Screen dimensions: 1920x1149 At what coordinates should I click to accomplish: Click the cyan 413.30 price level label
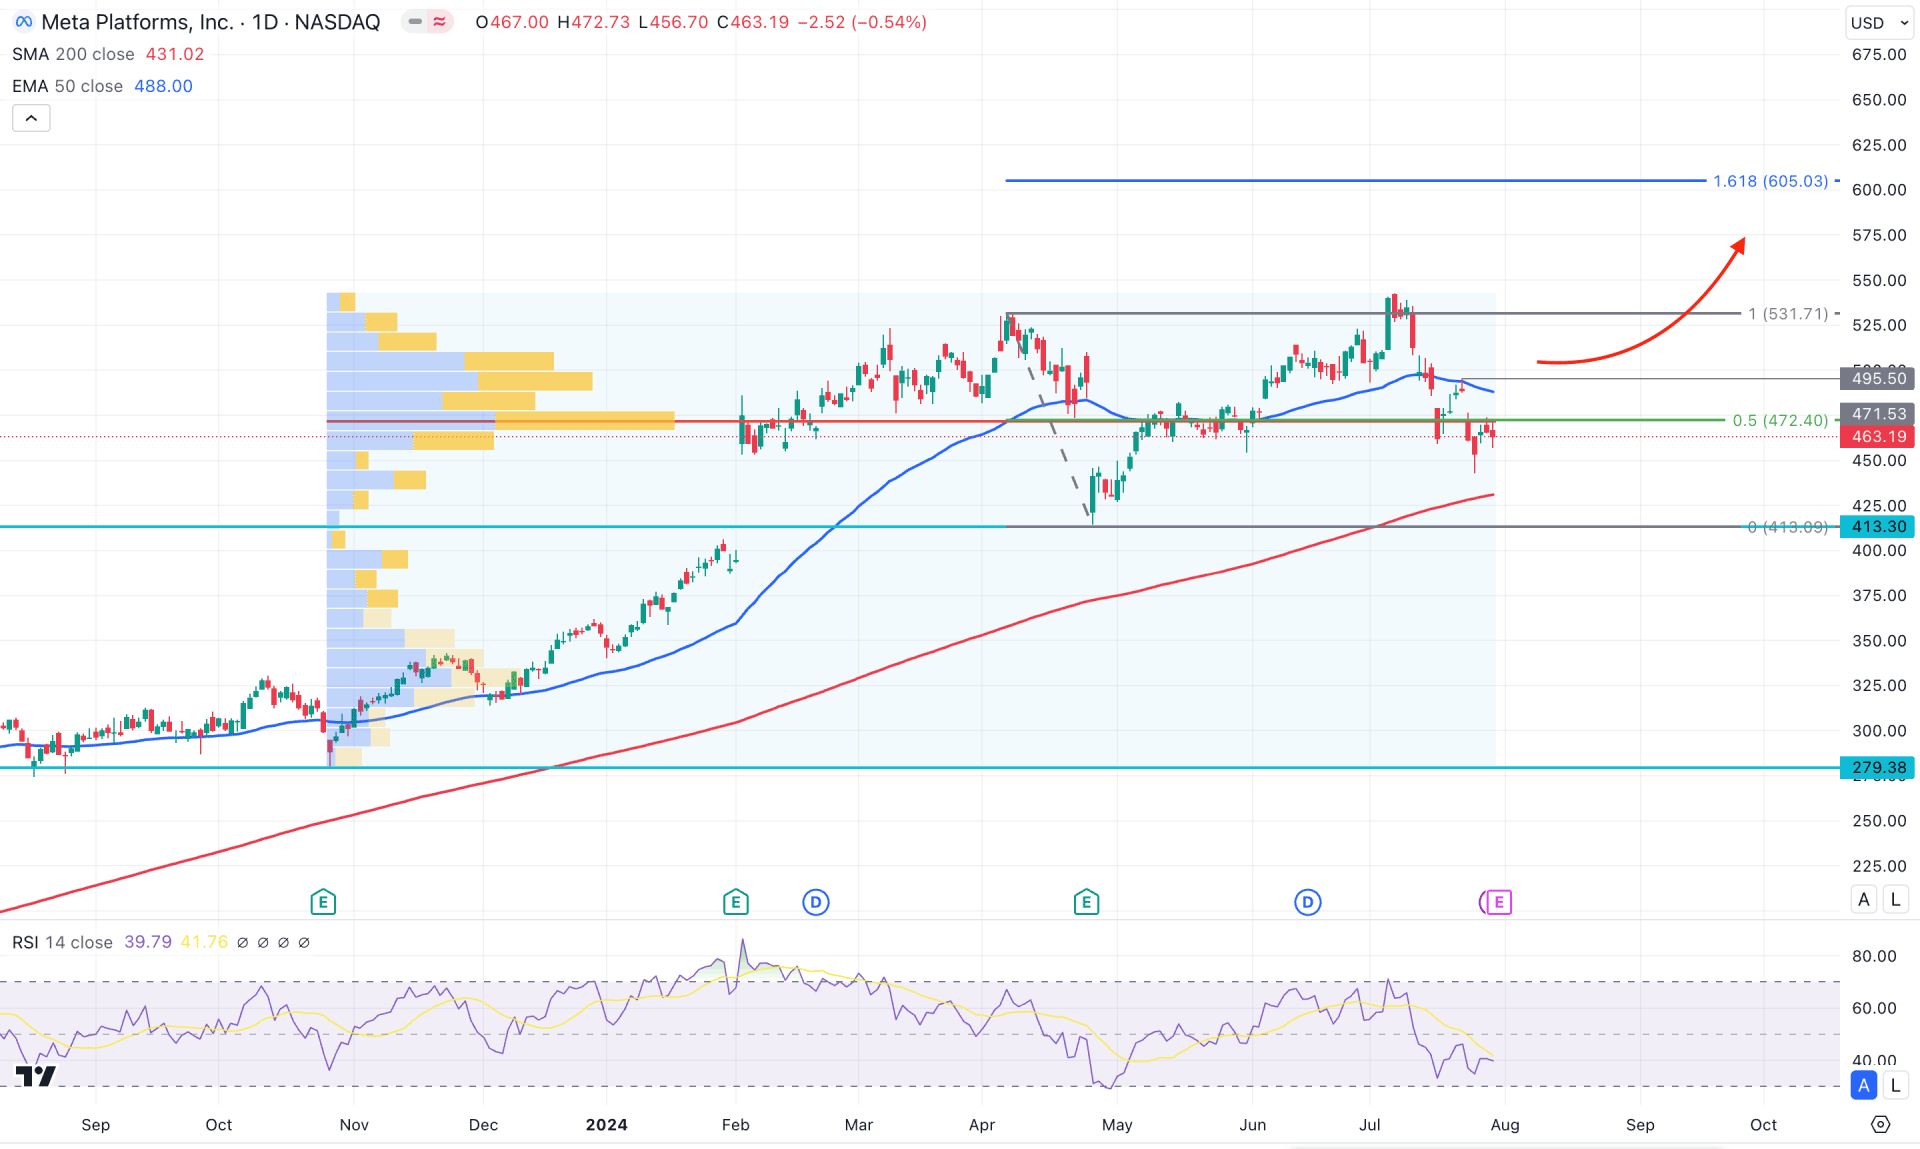point(1877,527)
